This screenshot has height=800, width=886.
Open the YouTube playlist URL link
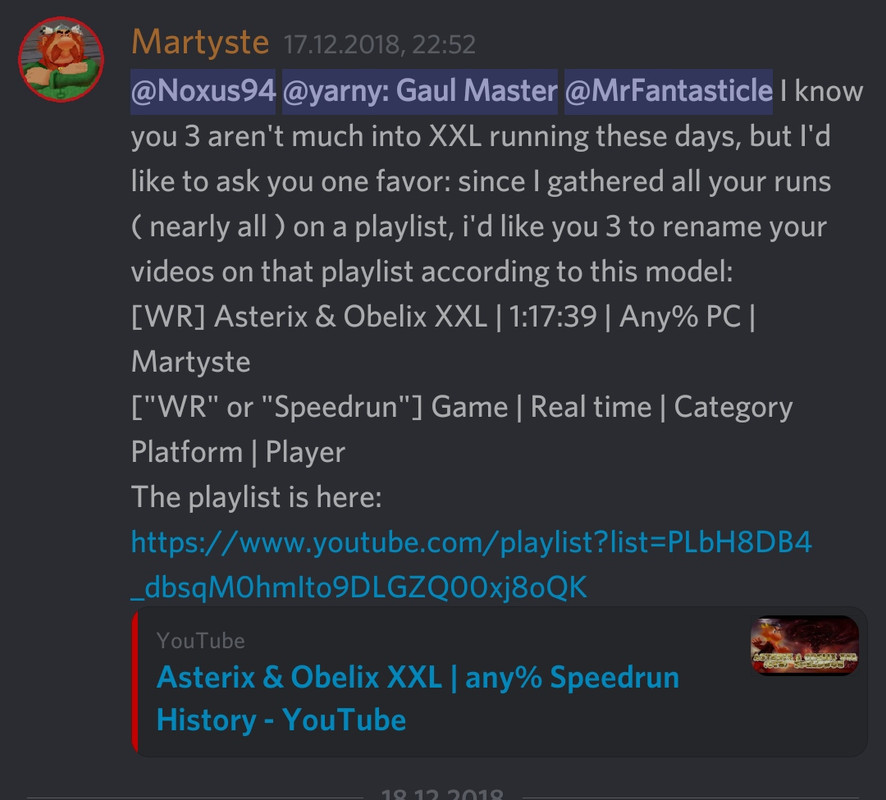[471, 564]
